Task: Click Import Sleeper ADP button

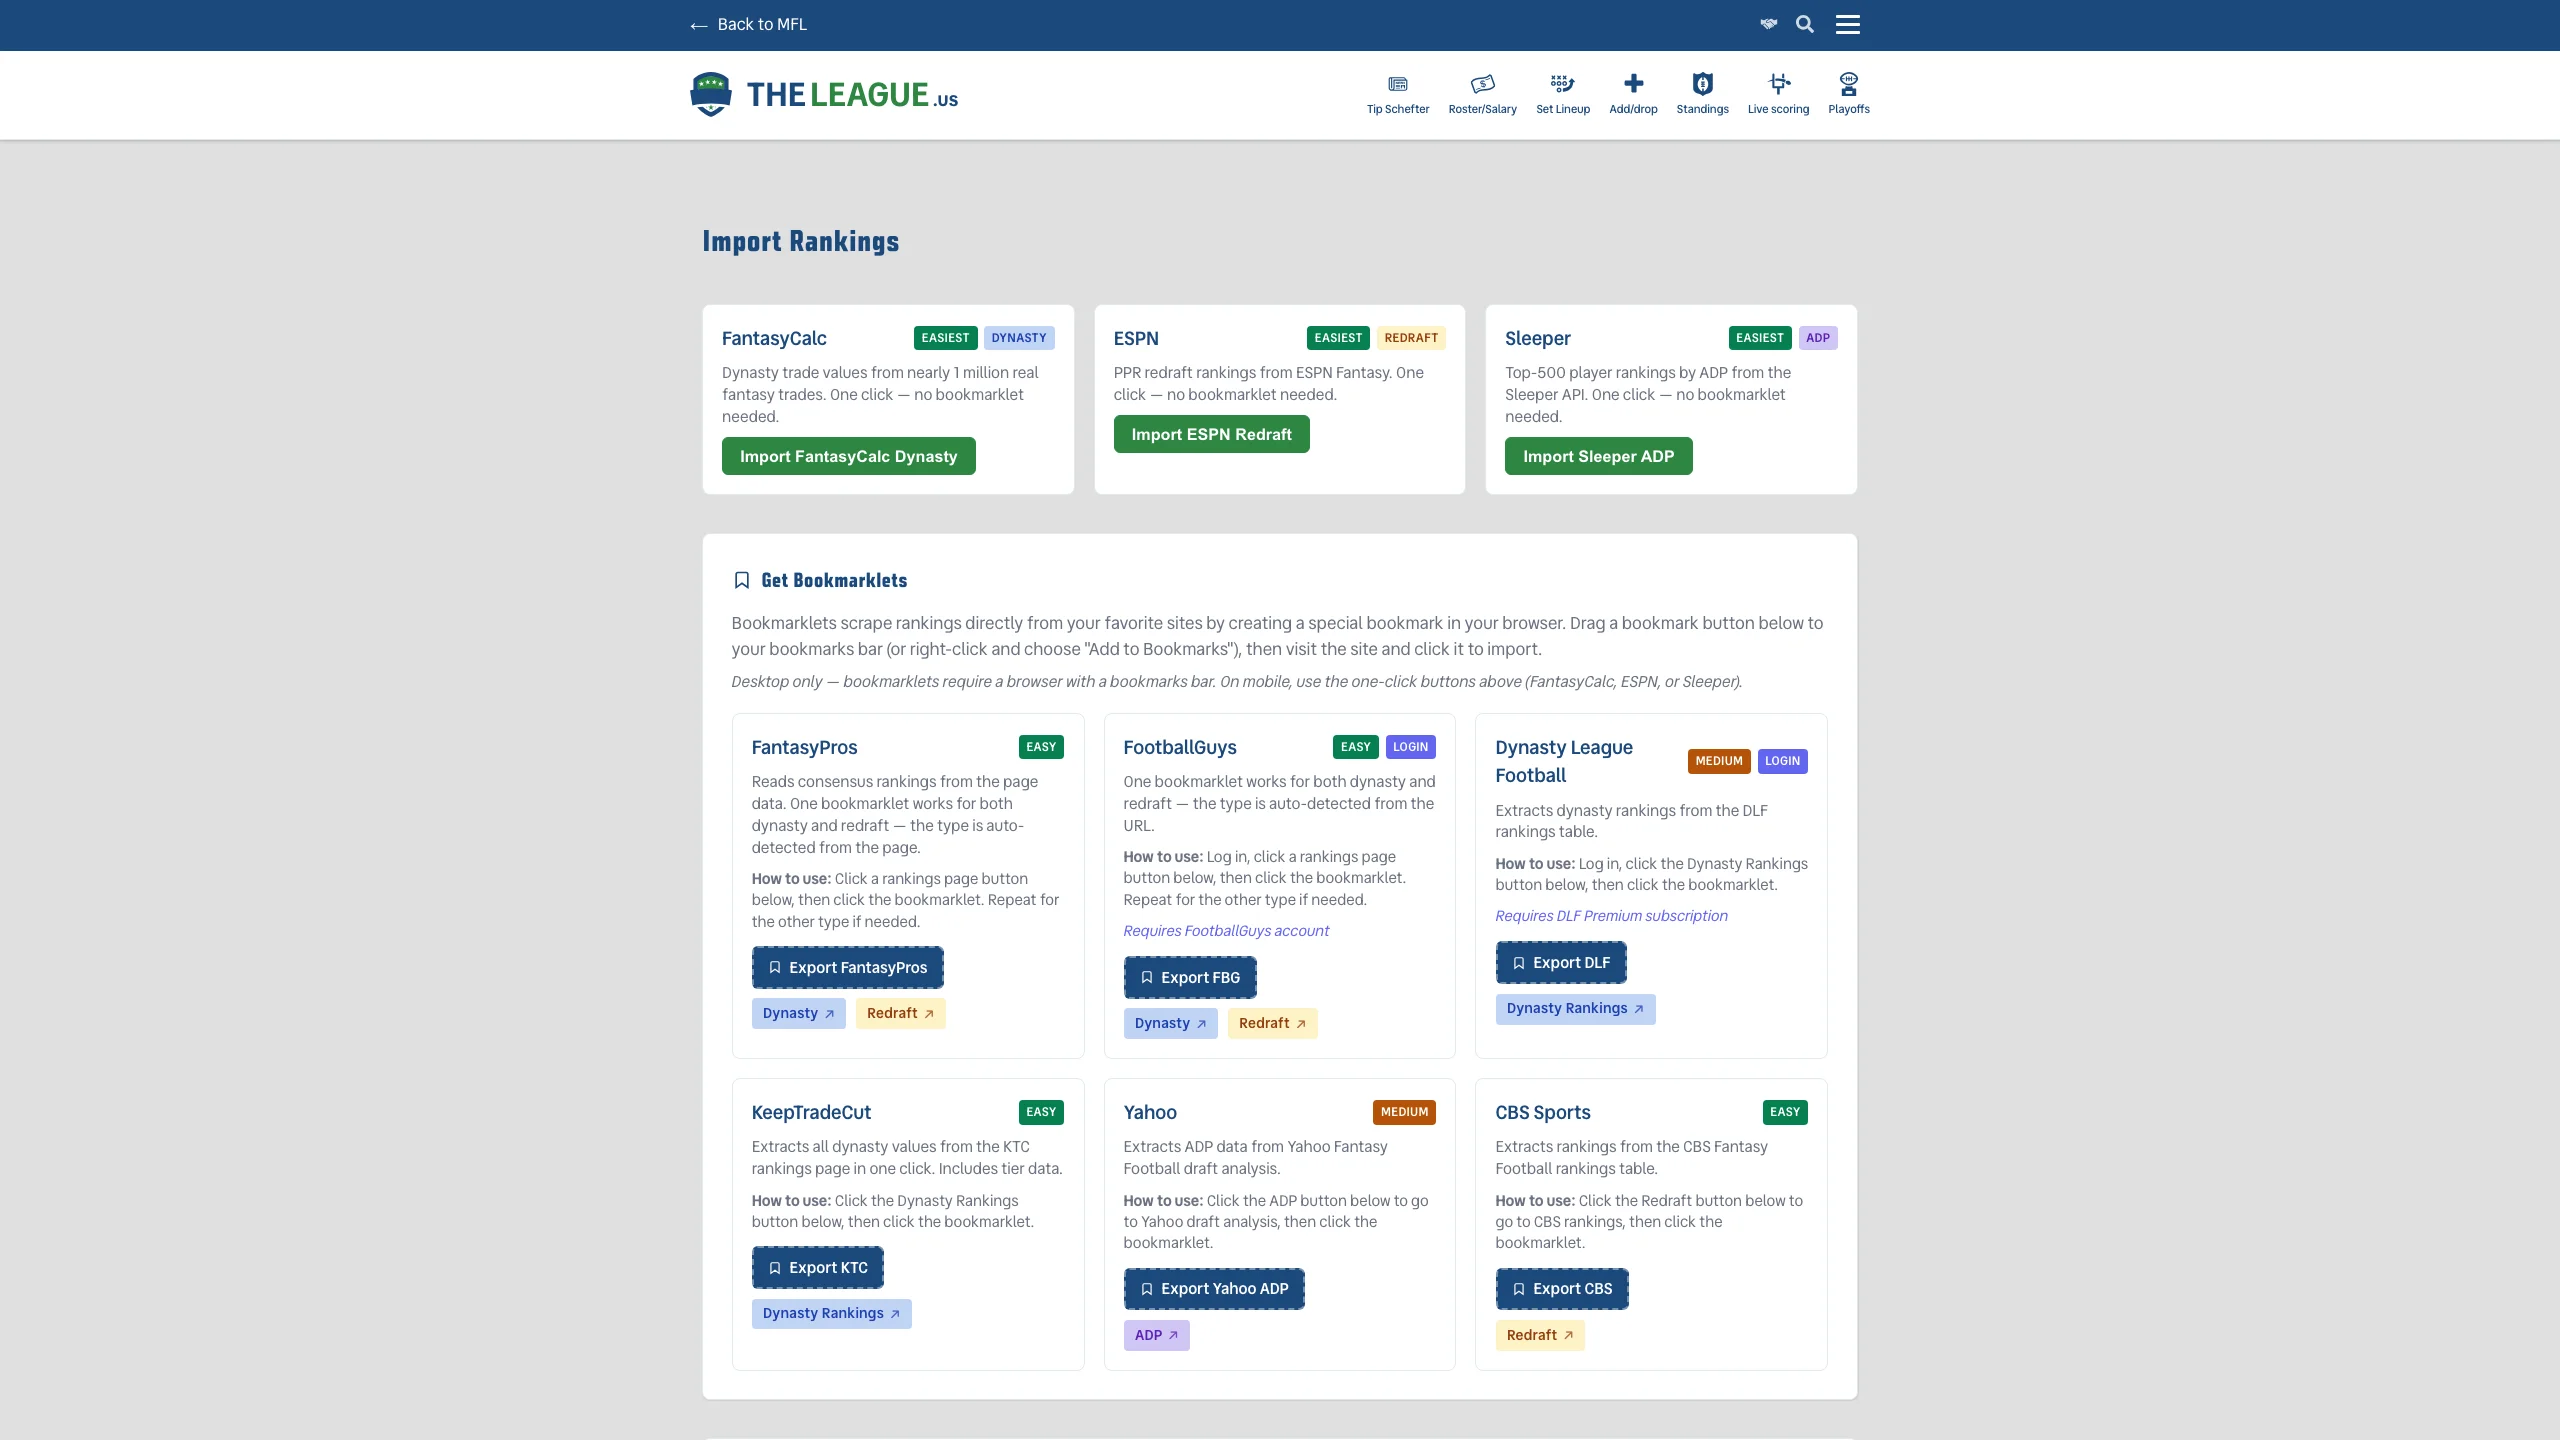Action: coord(1598,456)
